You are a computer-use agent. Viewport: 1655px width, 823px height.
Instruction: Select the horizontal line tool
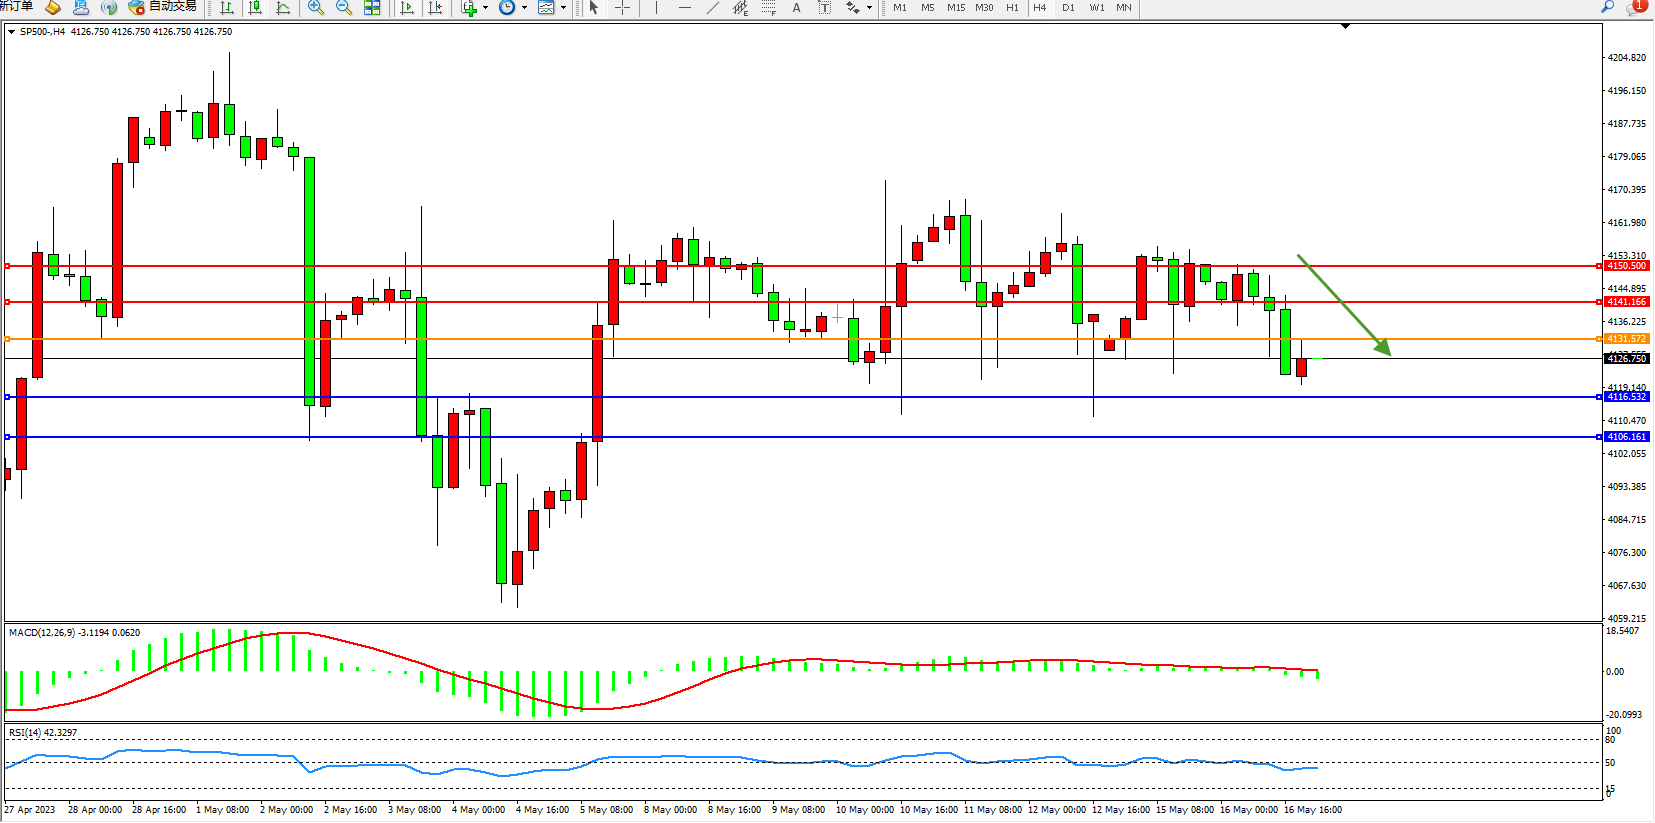pyautogui.click(x=685, y=8)
